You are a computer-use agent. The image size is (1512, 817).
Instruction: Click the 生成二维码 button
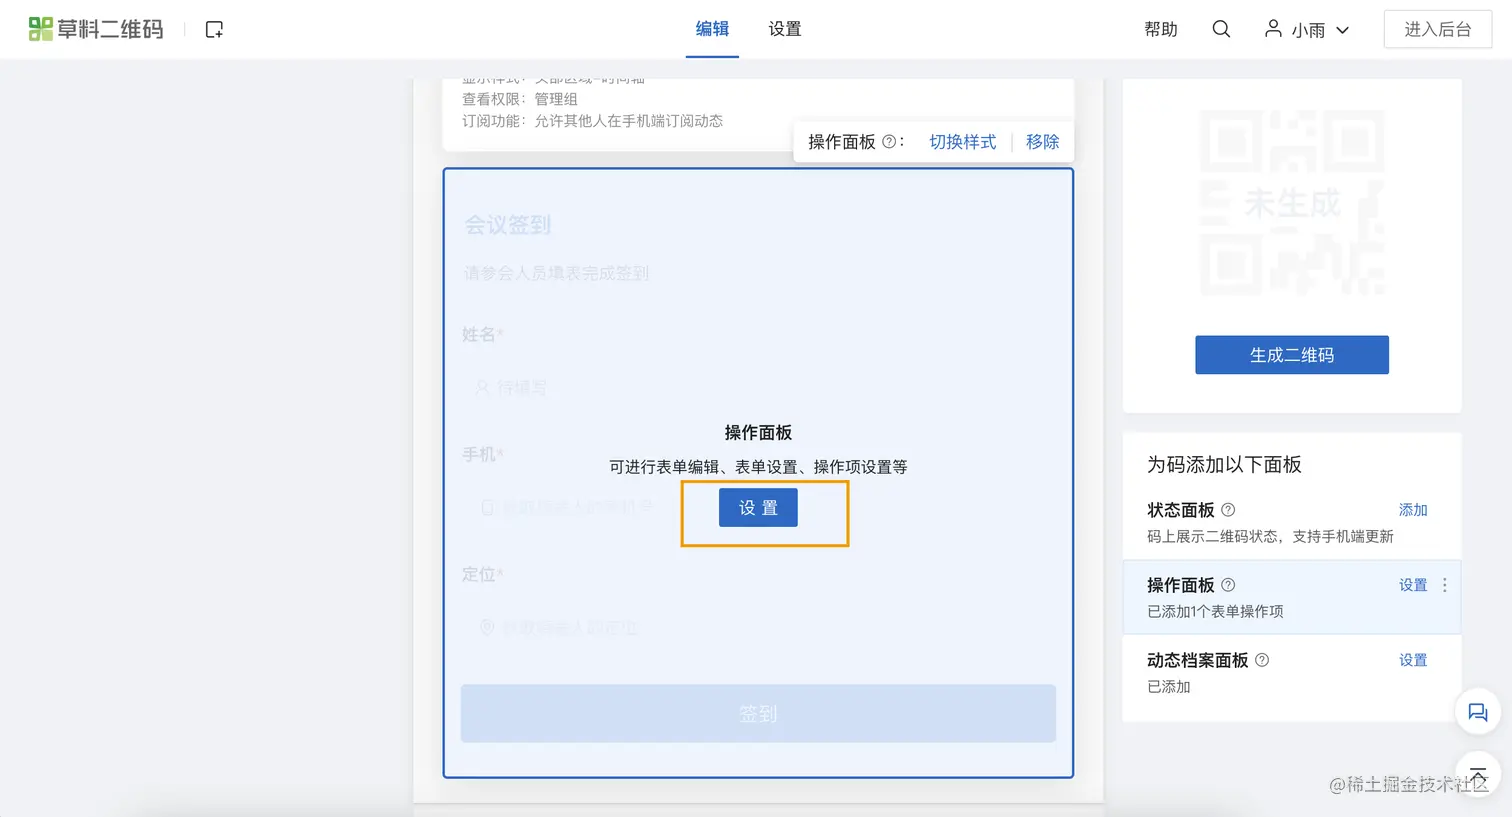point(1292,355)
